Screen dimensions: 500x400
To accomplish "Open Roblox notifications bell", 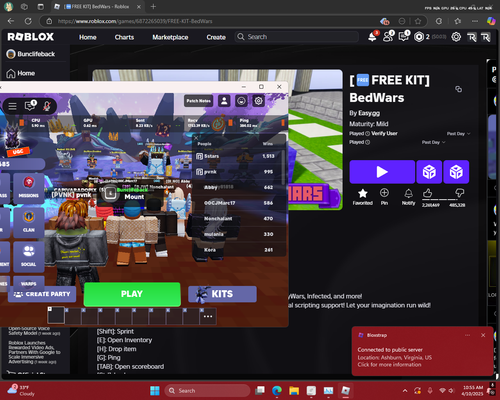I will pos(372,37).
